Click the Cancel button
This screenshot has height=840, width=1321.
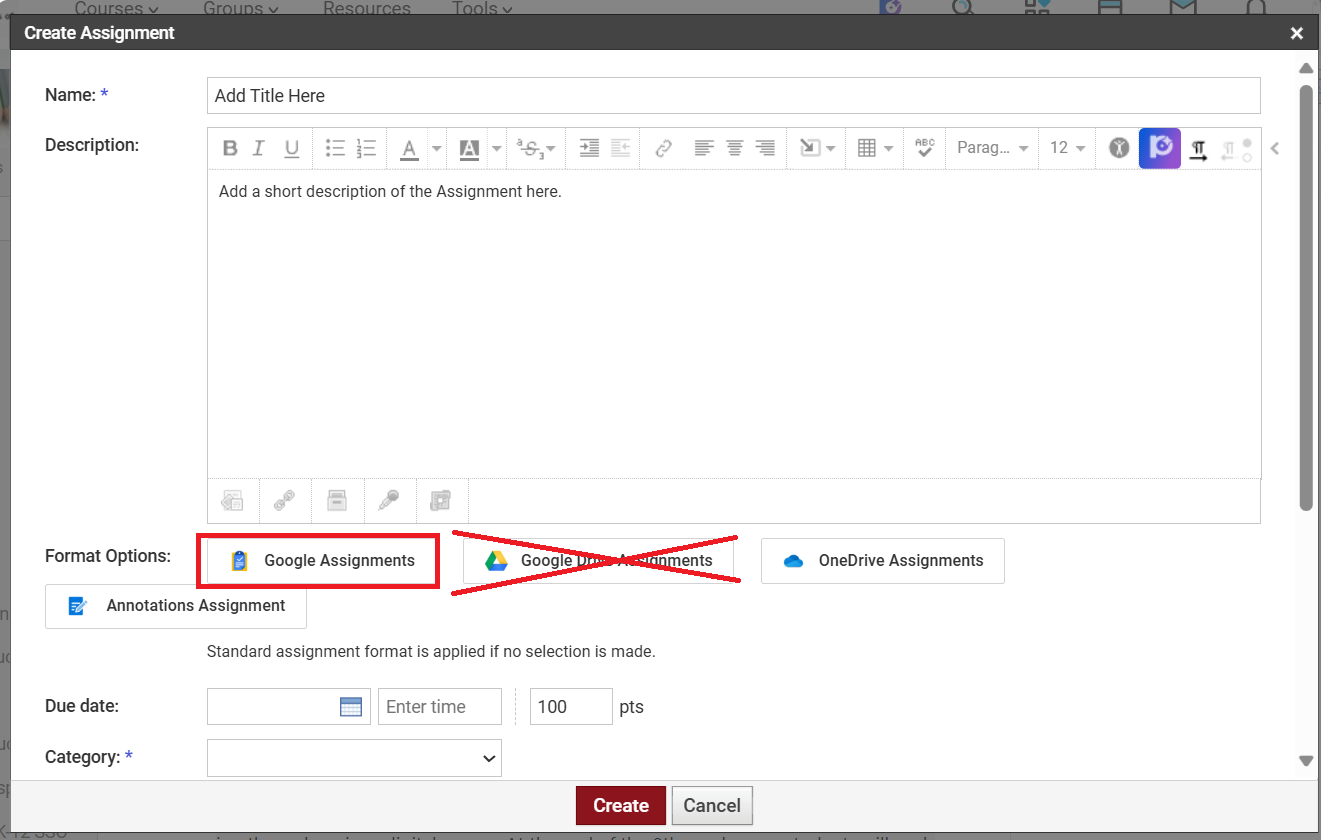[711, 806]
